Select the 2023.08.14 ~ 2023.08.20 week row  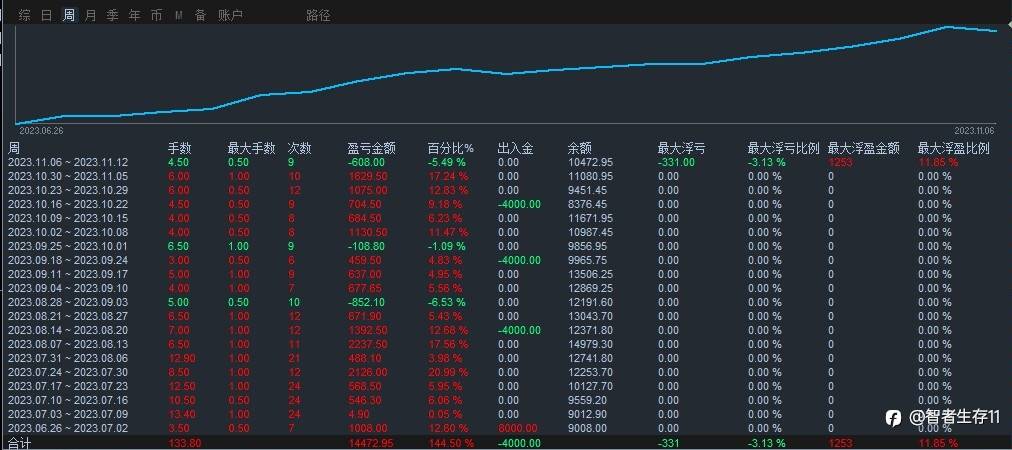click(x=506, y=330)
